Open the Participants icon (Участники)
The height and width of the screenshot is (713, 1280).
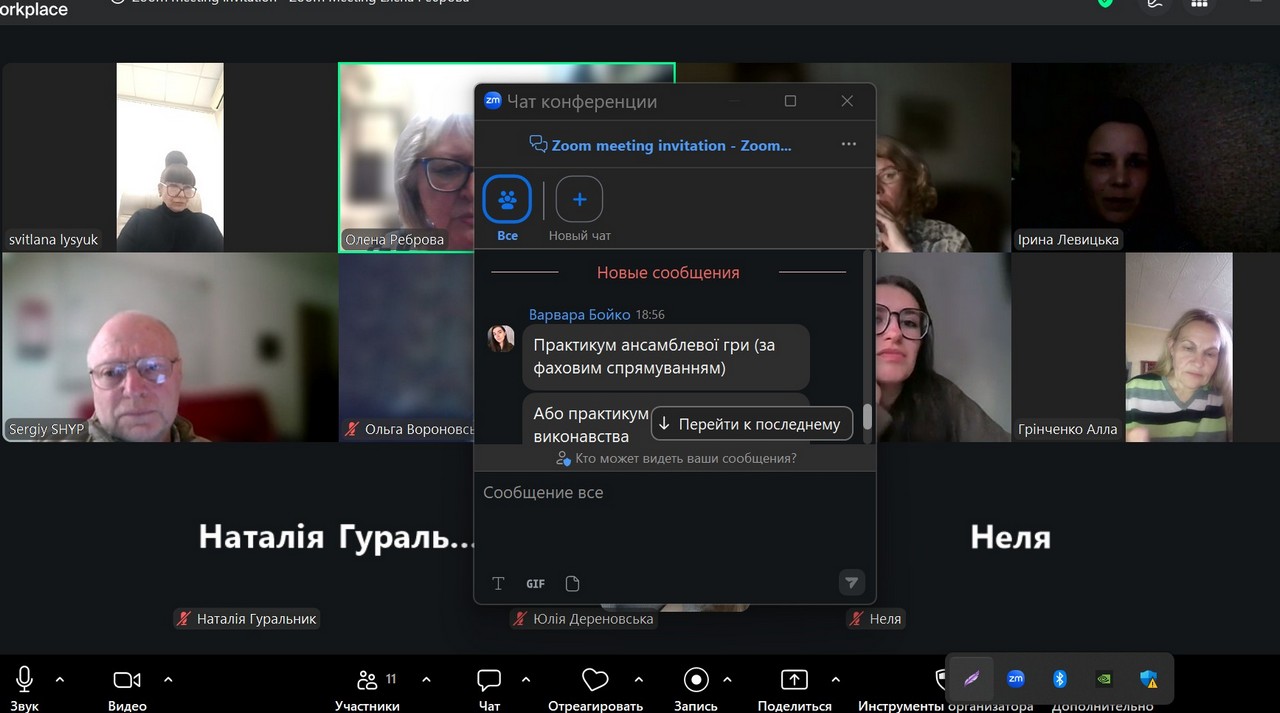(367, 680)
